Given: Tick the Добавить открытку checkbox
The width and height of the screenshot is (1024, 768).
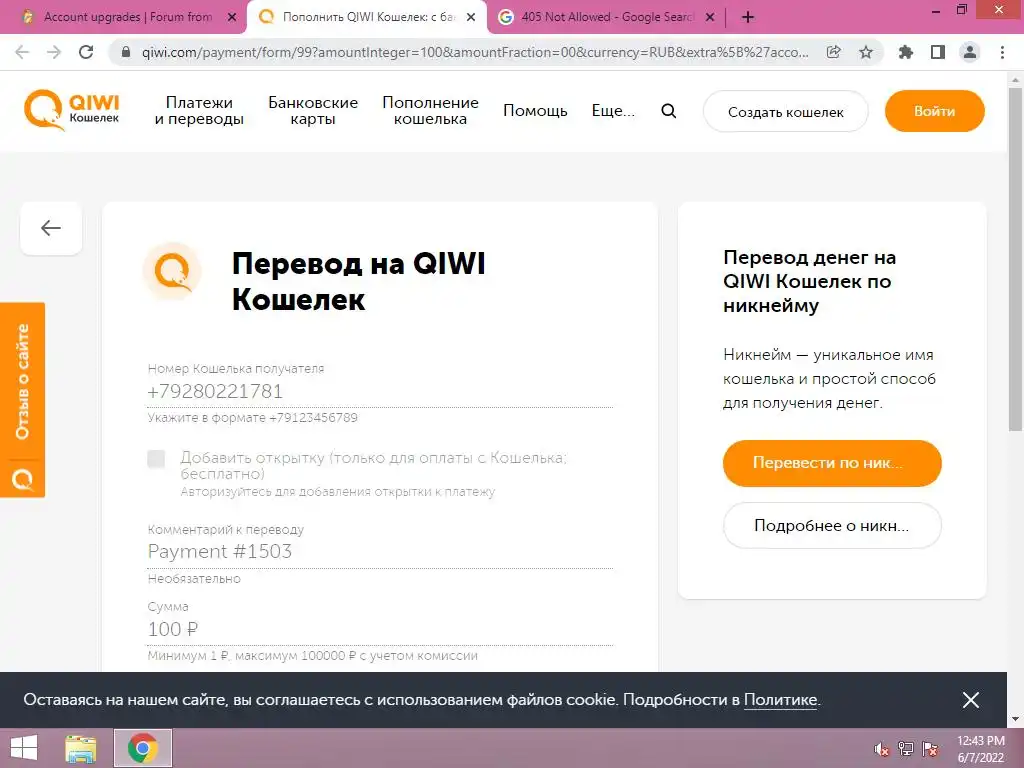Looking at the screenshot, I should coord(156,459).
